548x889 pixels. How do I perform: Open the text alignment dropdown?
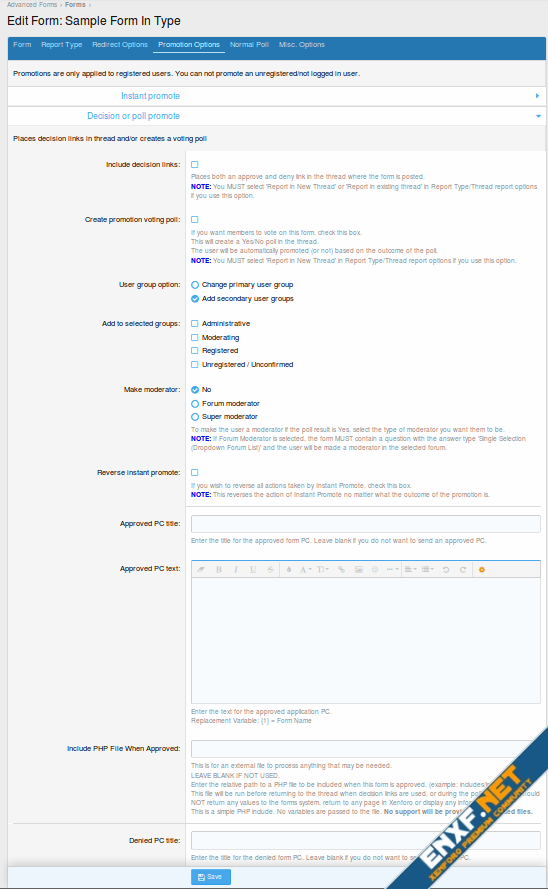[x=410, y=569]
